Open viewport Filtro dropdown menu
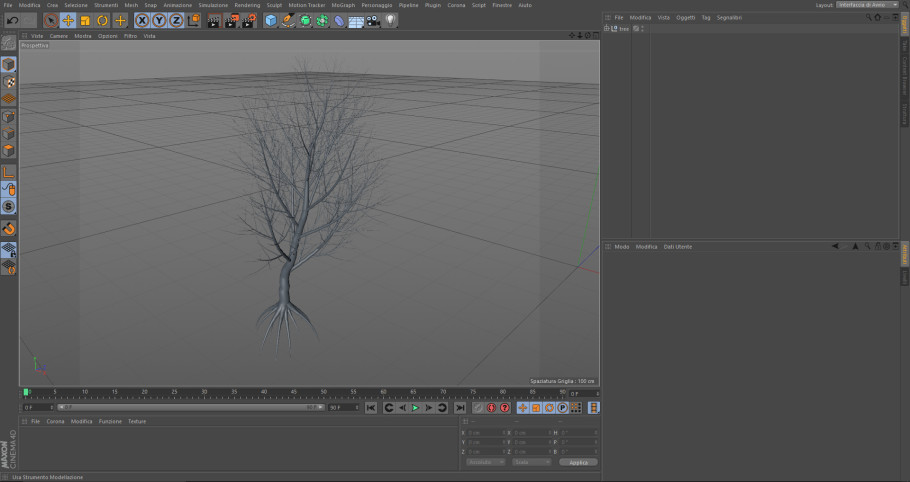 pos(131,36)
